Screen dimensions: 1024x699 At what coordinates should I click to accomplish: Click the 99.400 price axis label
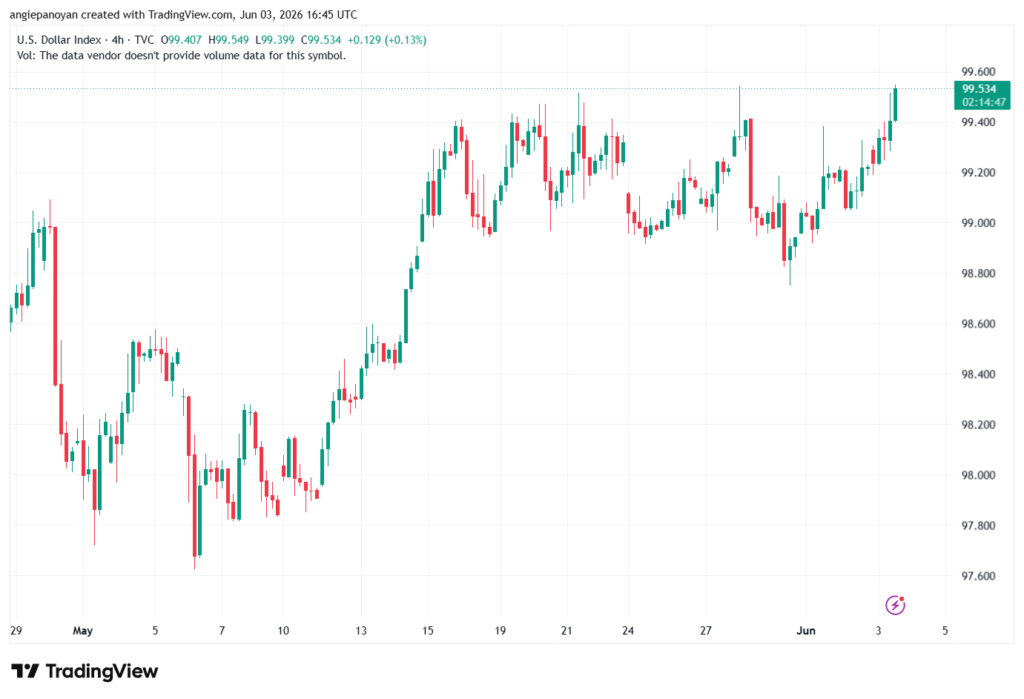[x=978, y=122]
